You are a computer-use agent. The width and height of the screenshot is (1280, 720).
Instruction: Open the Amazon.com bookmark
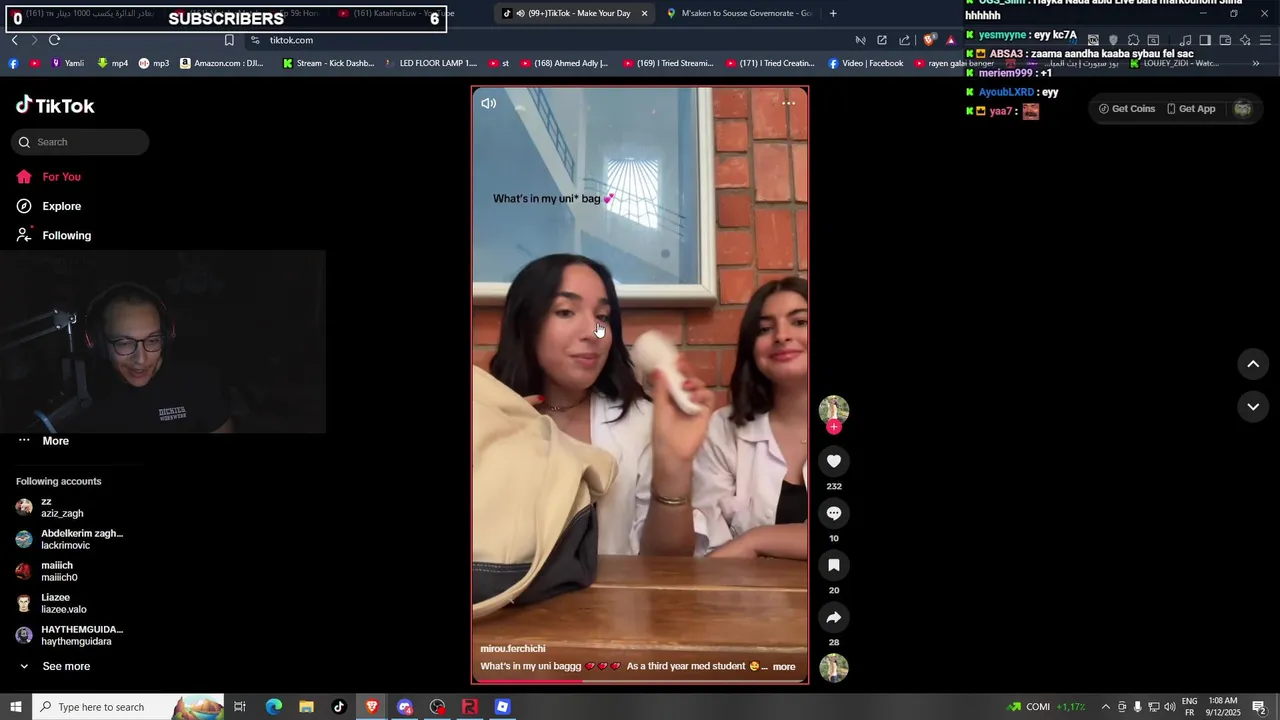point(222,63)
